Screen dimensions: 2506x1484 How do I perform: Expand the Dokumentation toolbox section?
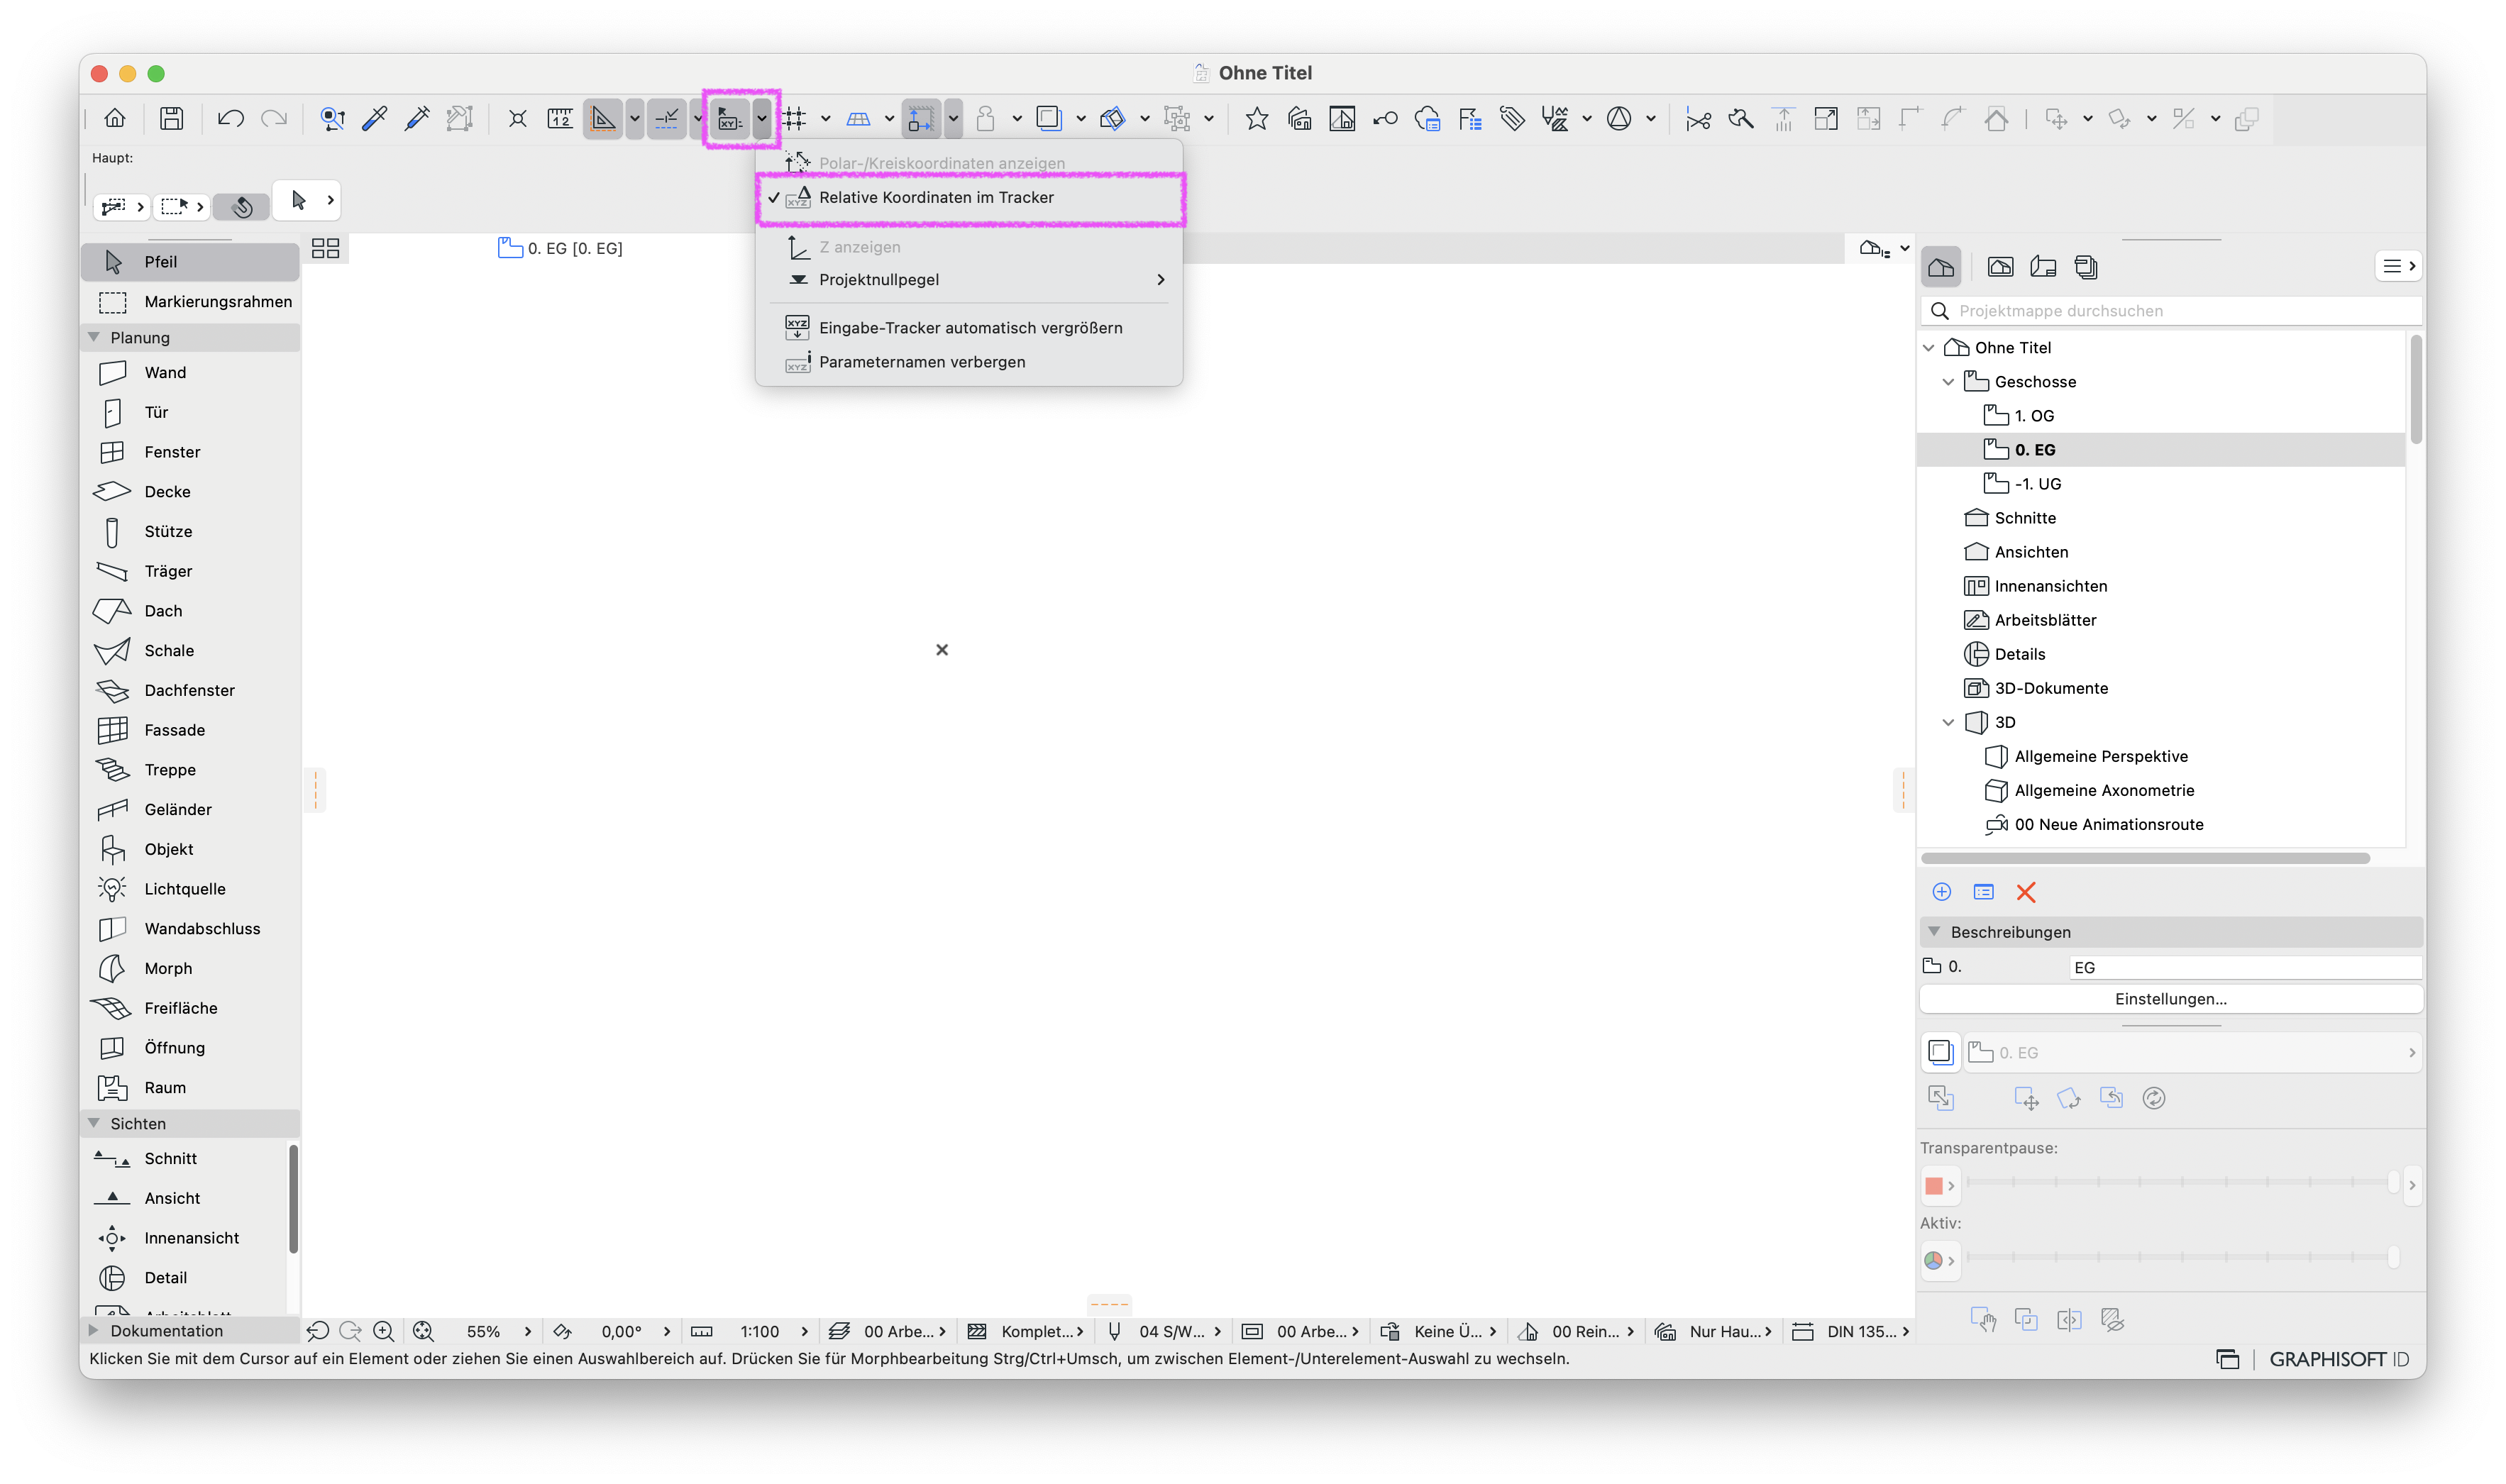[94, 1331]
